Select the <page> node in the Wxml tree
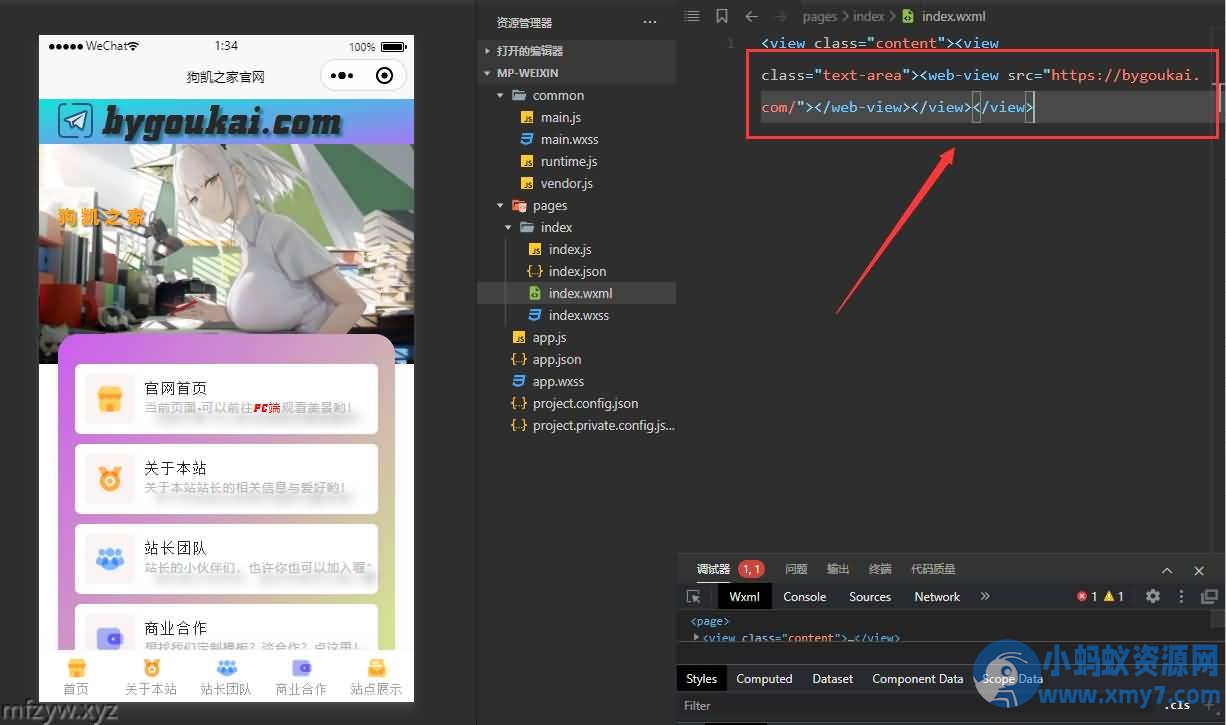Image resolution: width=1226 pixels, height=725 pixels. click(x=710, y=621)
